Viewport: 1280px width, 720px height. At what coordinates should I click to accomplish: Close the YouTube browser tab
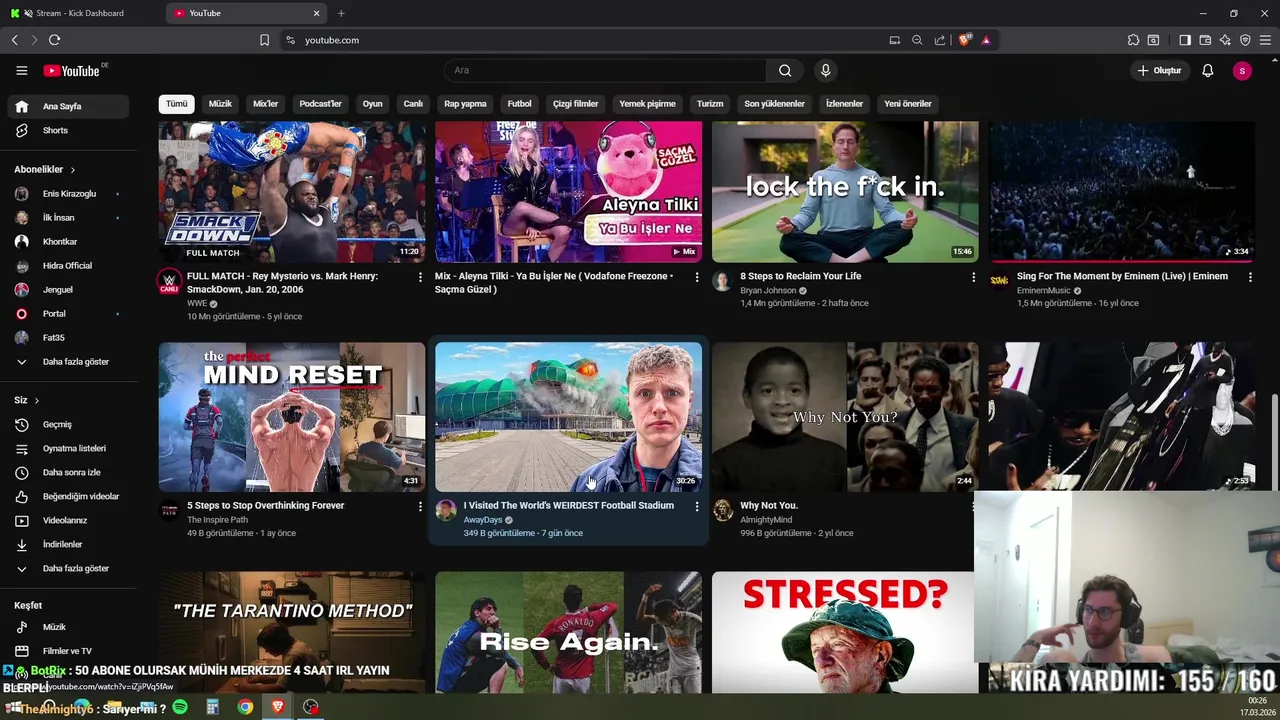point(317,13)
